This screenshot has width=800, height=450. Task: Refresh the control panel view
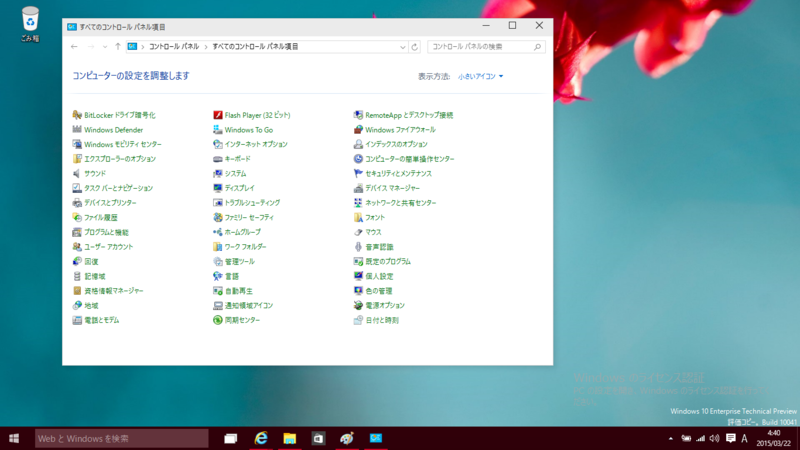415,47
